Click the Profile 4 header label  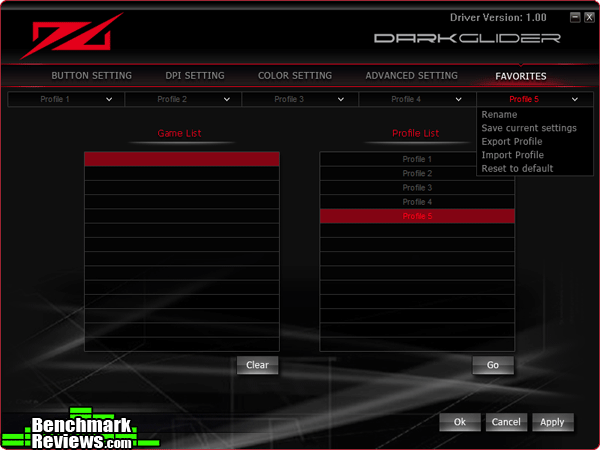pos(406,99)
